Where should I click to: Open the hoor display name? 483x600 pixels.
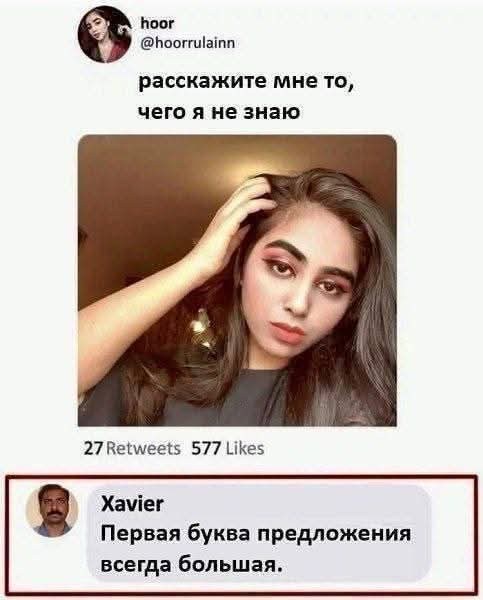tap(157, 24)
